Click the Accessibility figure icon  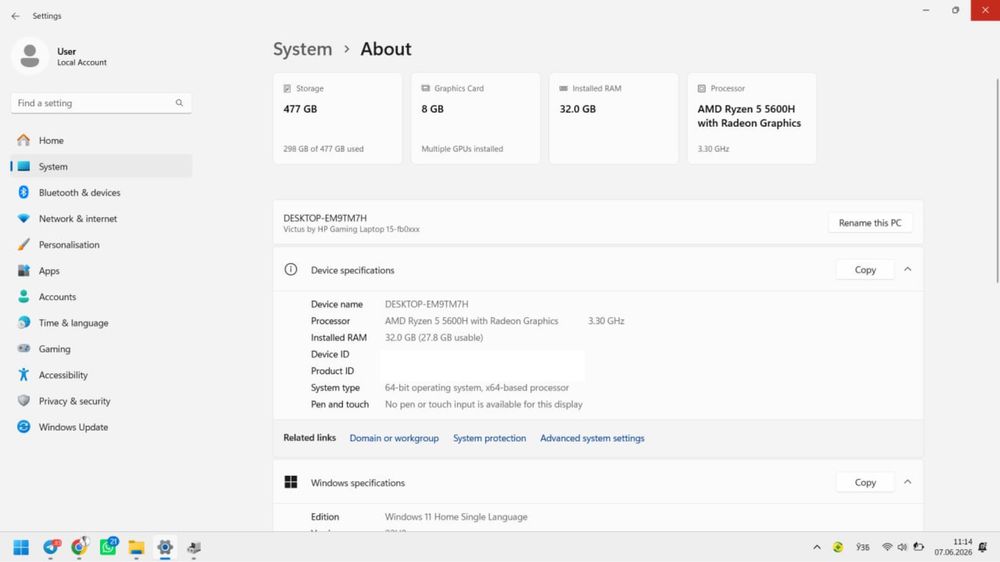coord(24,375)
